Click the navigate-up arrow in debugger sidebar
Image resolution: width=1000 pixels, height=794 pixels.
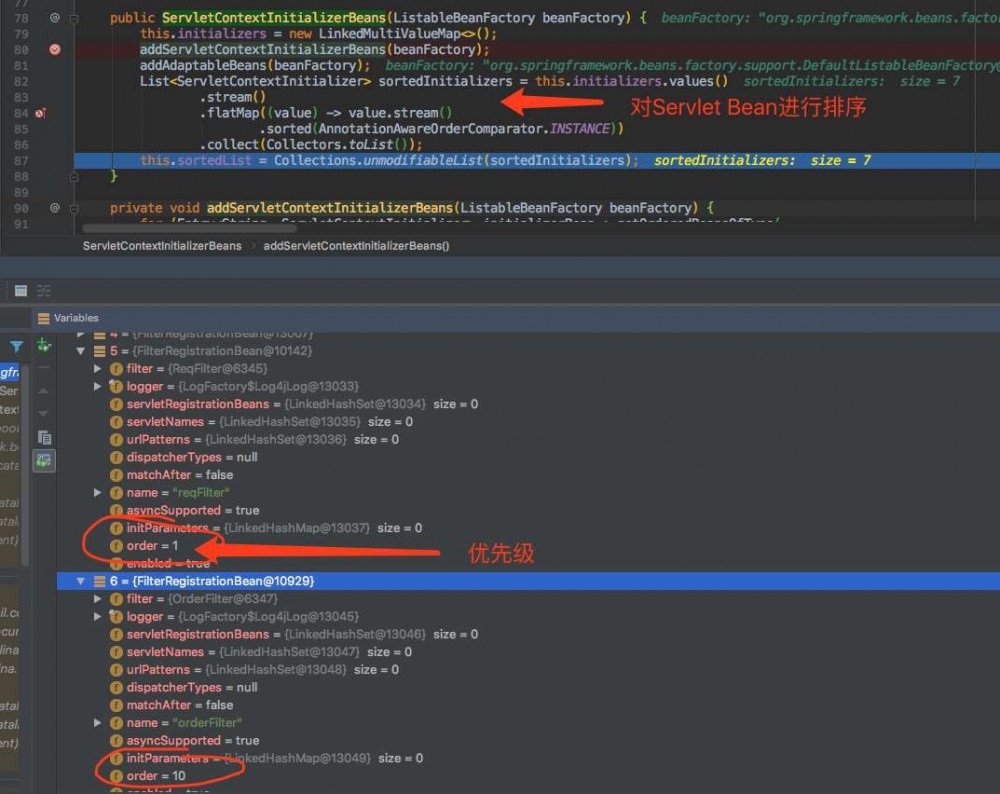click(42, 390)
